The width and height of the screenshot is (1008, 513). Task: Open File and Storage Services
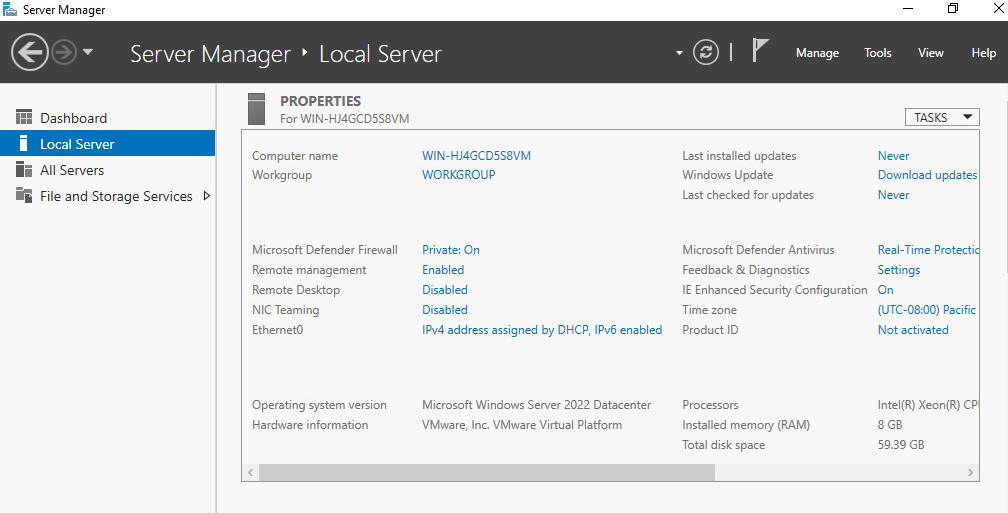tap(107, 196)
